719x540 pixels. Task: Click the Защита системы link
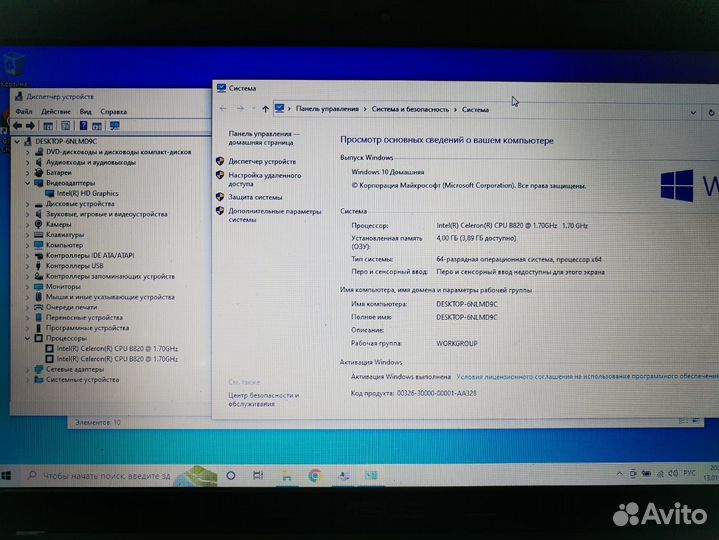[254, 197]
